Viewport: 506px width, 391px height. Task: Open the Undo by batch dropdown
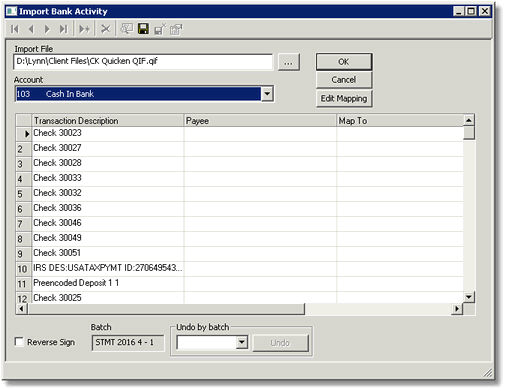(x=242, y=342)
